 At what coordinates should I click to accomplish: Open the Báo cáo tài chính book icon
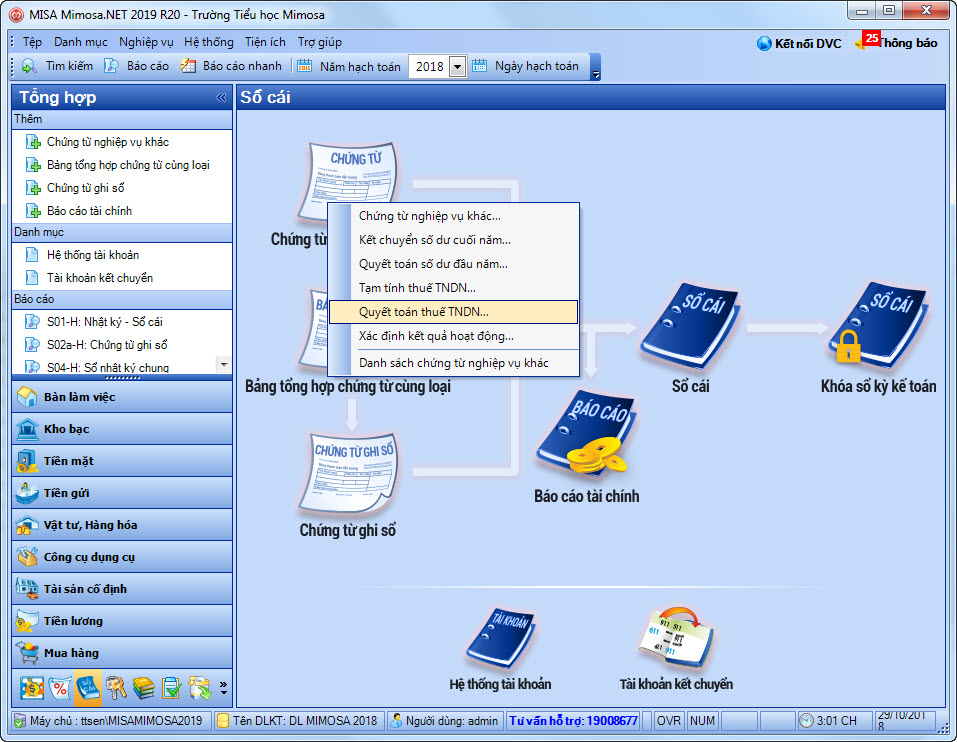coord(587,434)
